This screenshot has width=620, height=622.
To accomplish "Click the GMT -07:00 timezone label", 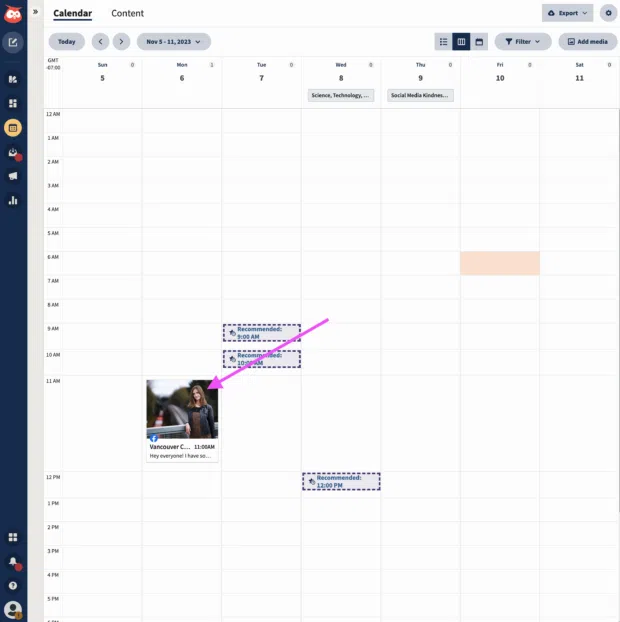I will click(54, 64).
